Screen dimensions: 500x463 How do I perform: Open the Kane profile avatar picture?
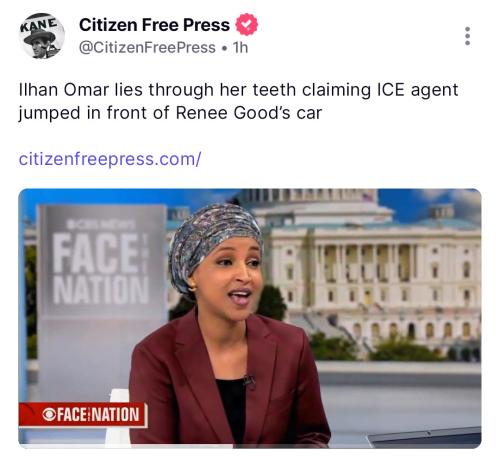(42, 36)
